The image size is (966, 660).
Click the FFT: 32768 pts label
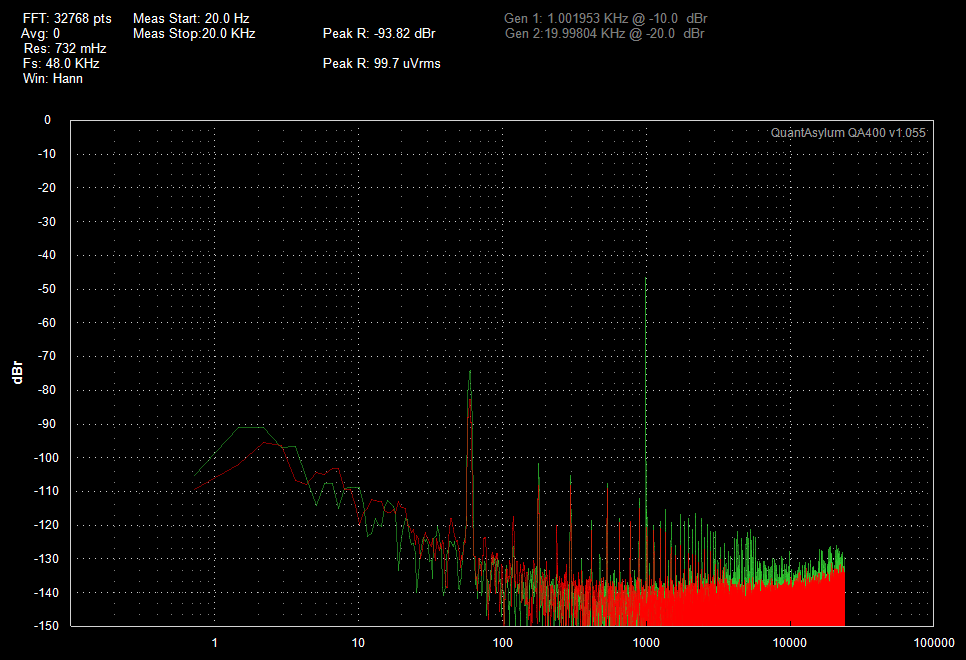pyautogui.click(x=67, y=18)
